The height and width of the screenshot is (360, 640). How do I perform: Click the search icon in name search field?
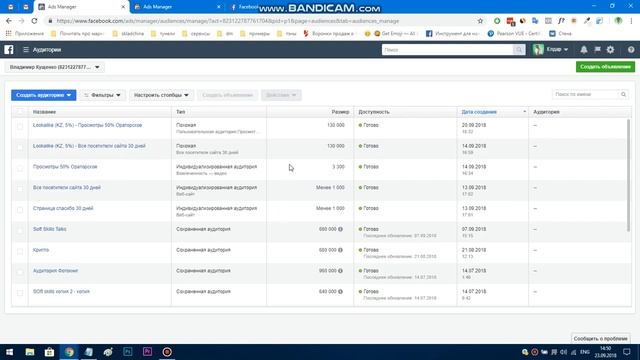point(623,95)
